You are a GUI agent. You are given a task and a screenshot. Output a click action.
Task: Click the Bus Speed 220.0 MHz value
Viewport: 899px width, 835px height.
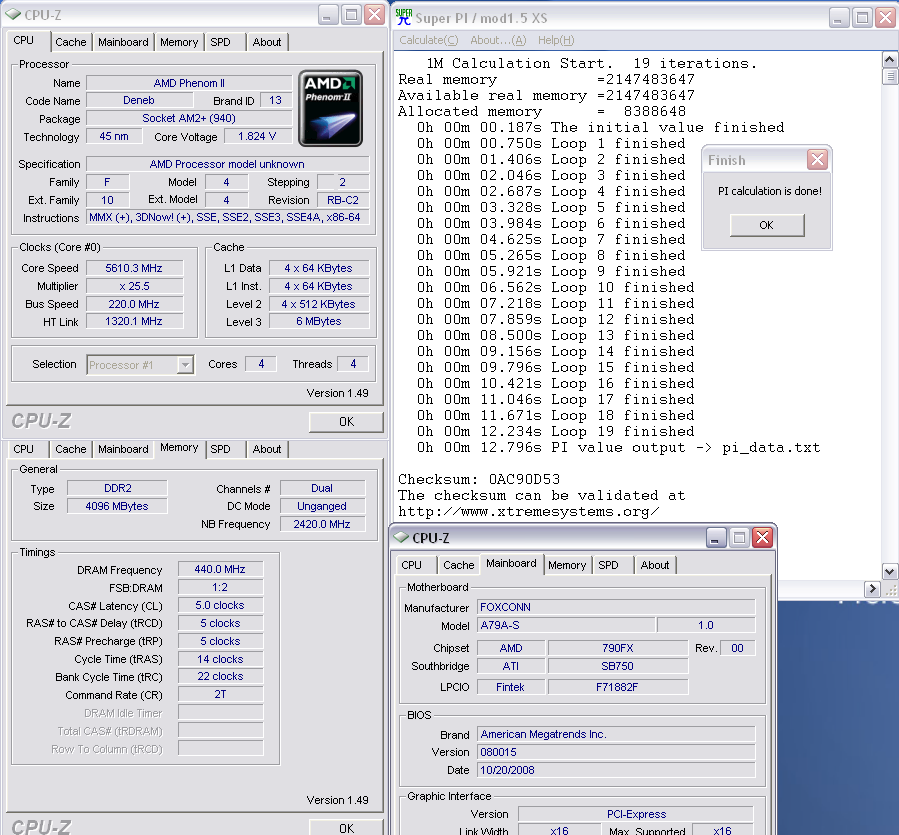click(134, 304)
